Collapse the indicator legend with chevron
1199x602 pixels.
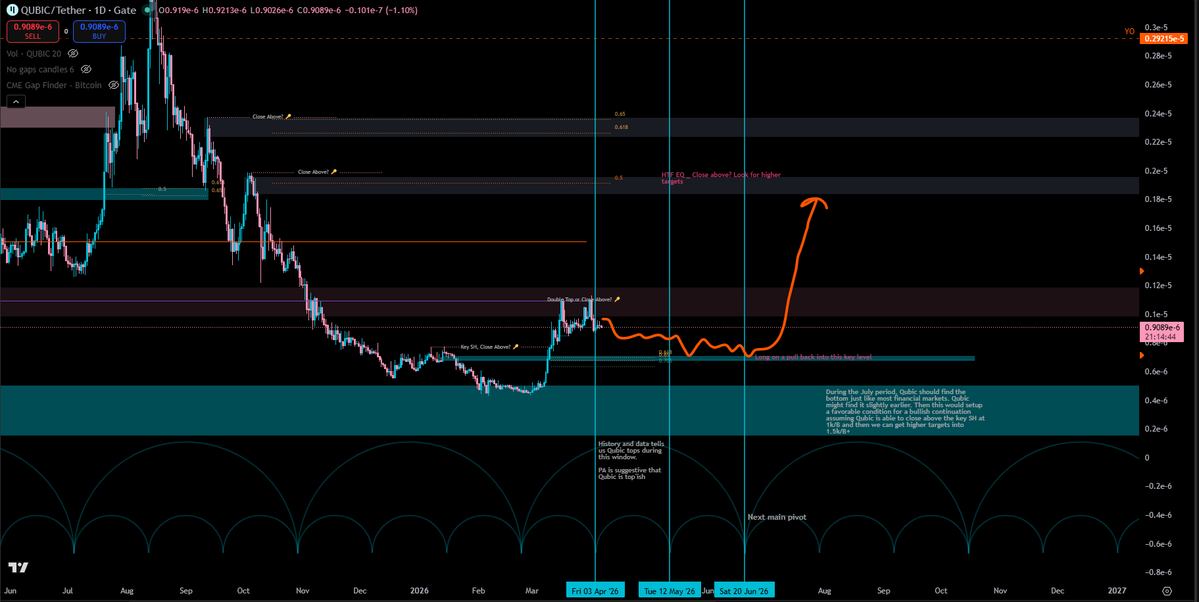[15, 102]
